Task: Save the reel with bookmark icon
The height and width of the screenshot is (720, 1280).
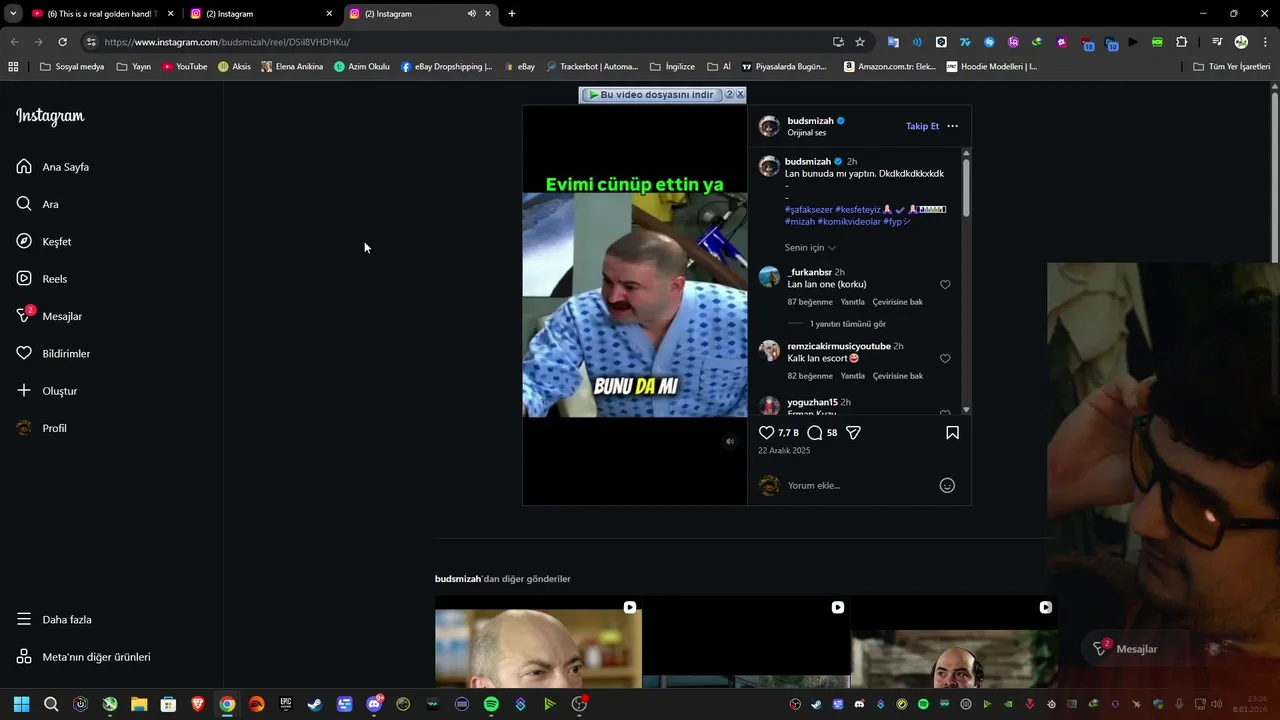Action: 952,432
